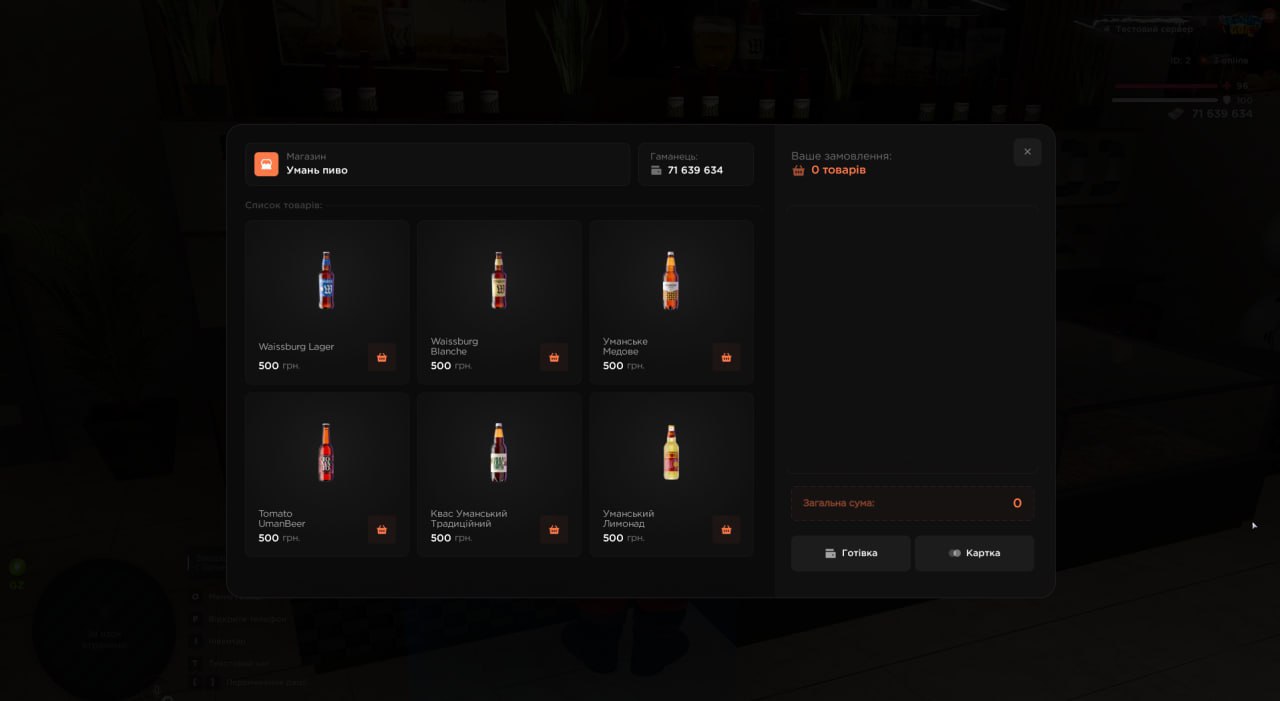The height and width of the screenshot is (701, 1280).
Task: Add Уманський Лимонад to the basket
Action: [726, 529]
